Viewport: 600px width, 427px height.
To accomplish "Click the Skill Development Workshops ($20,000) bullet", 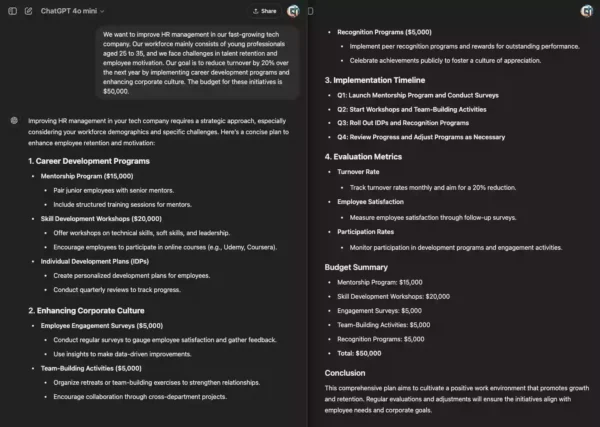I will (101, 218).
